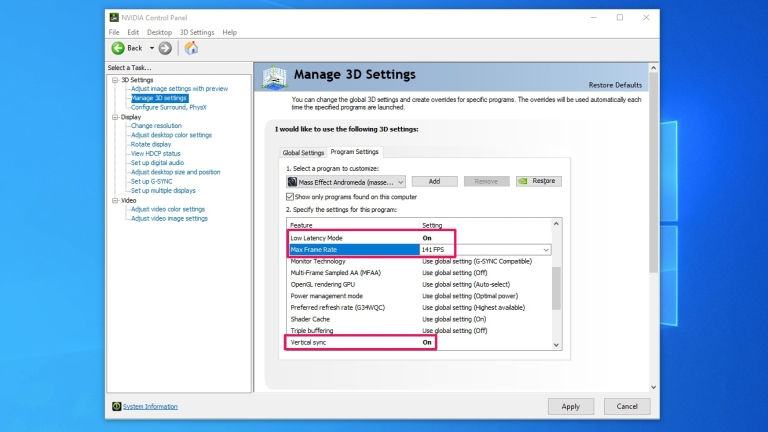Open the Help menu

(229, 32)
